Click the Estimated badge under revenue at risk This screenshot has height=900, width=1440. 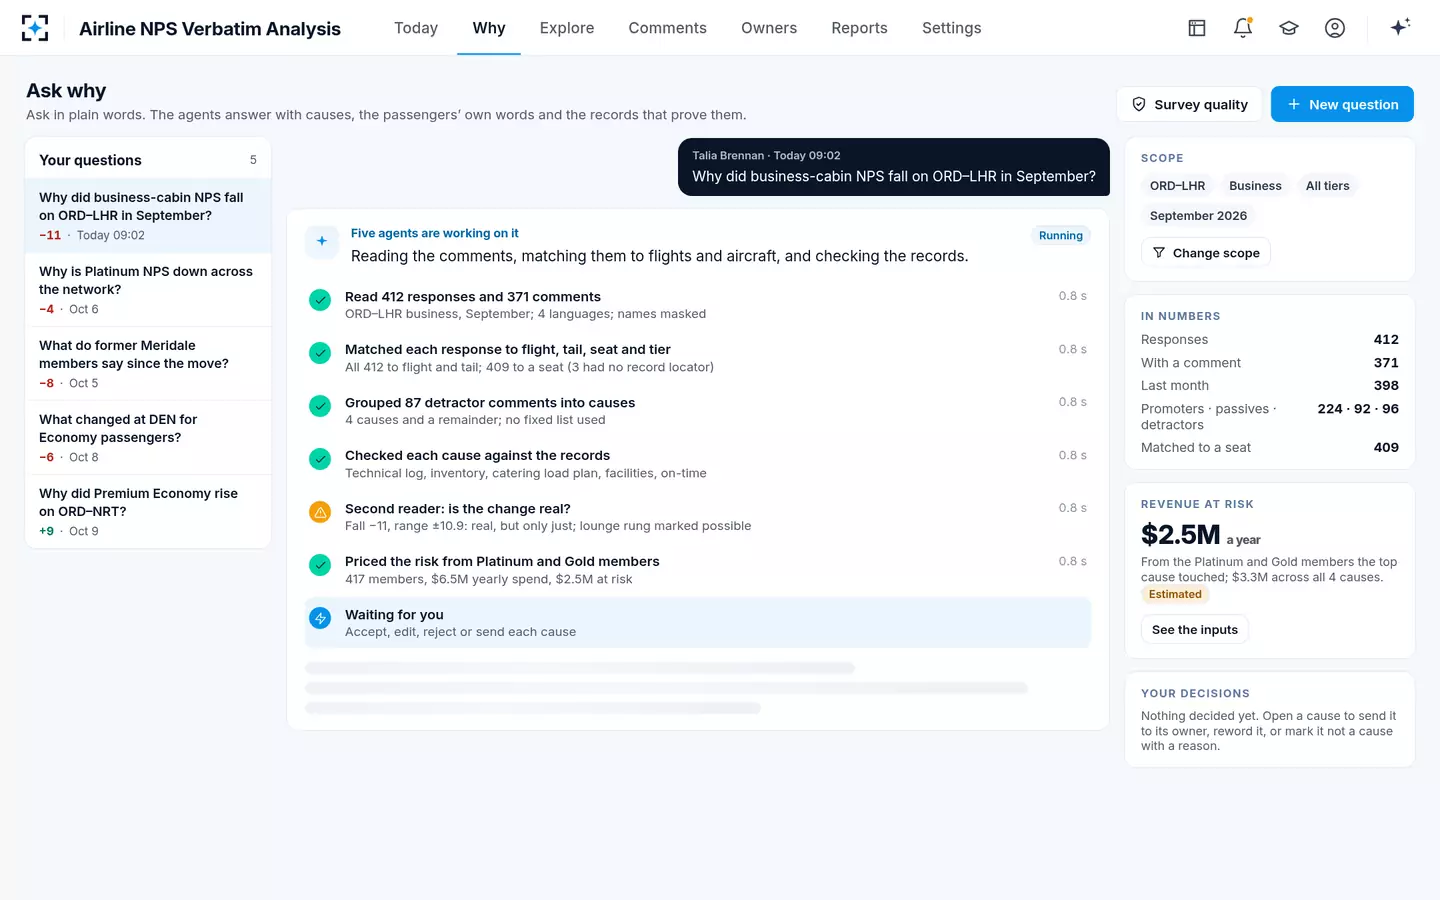1175,594
